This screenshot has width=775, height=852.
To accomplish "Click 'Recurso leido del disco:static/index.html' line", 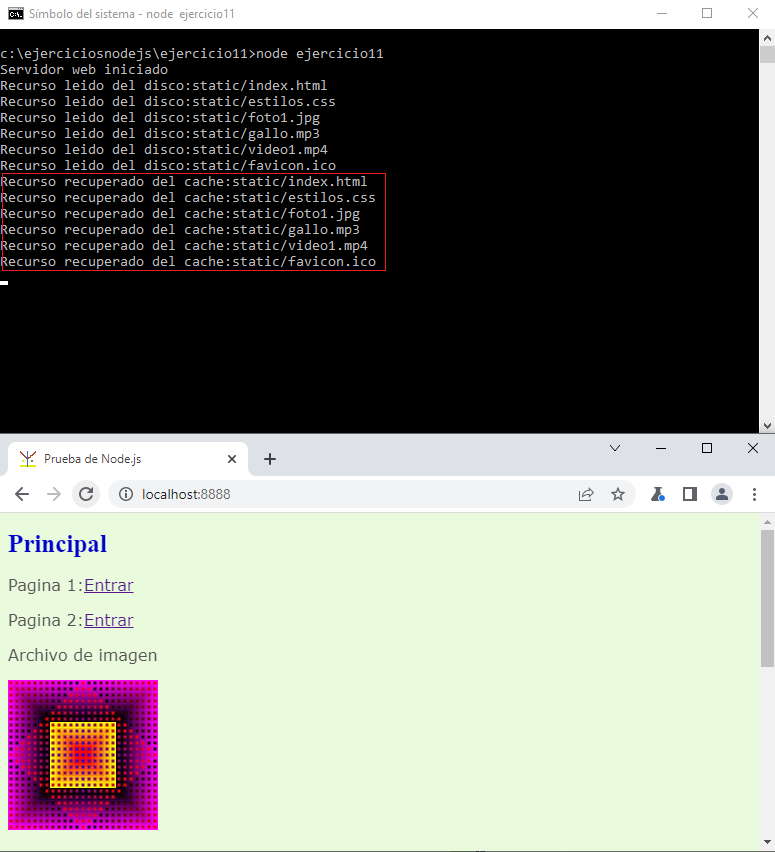I will click(164, 85).
